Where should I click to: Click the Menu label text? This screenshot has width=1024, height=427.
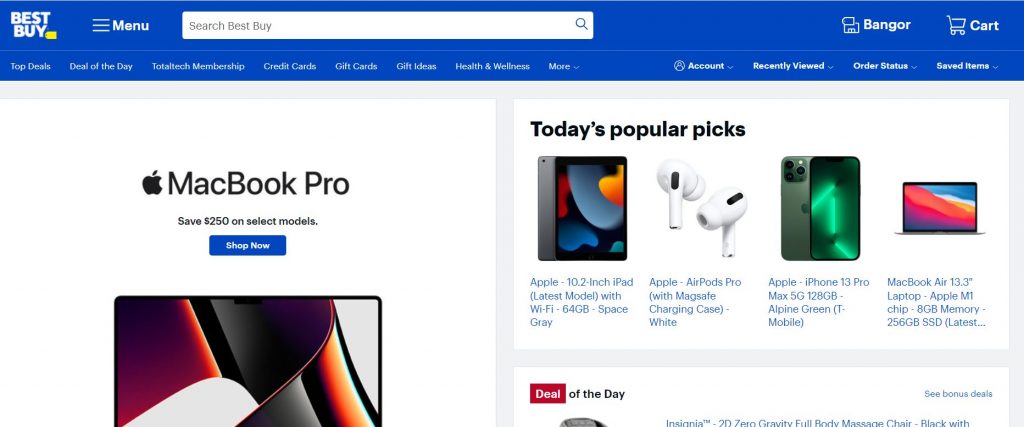(x=131, y=25)
